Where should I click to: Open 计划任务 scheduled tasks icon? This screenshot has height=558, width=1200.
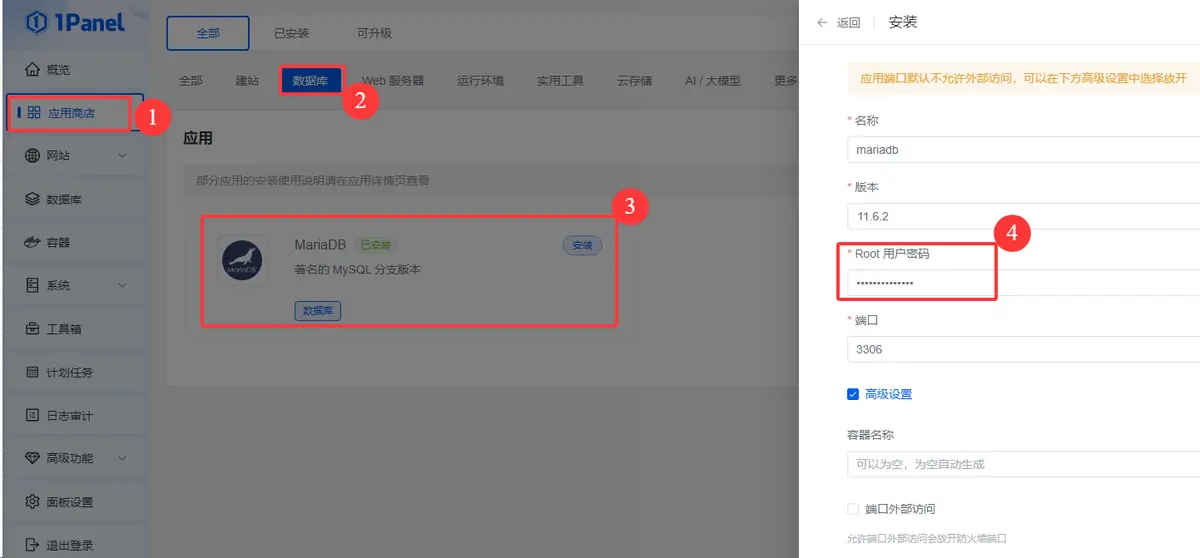32,373
